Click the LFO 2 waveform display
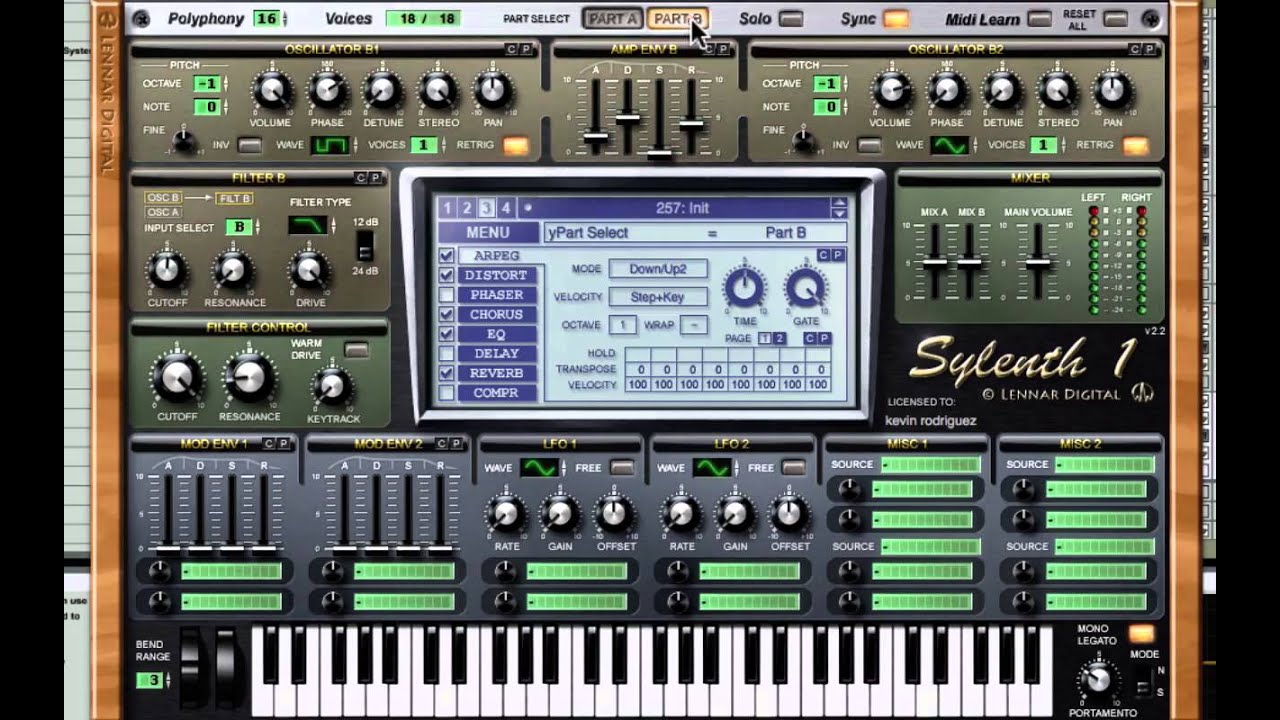Image resolution: width=1280 pixels, height=720 pixels. pos(712,468)
